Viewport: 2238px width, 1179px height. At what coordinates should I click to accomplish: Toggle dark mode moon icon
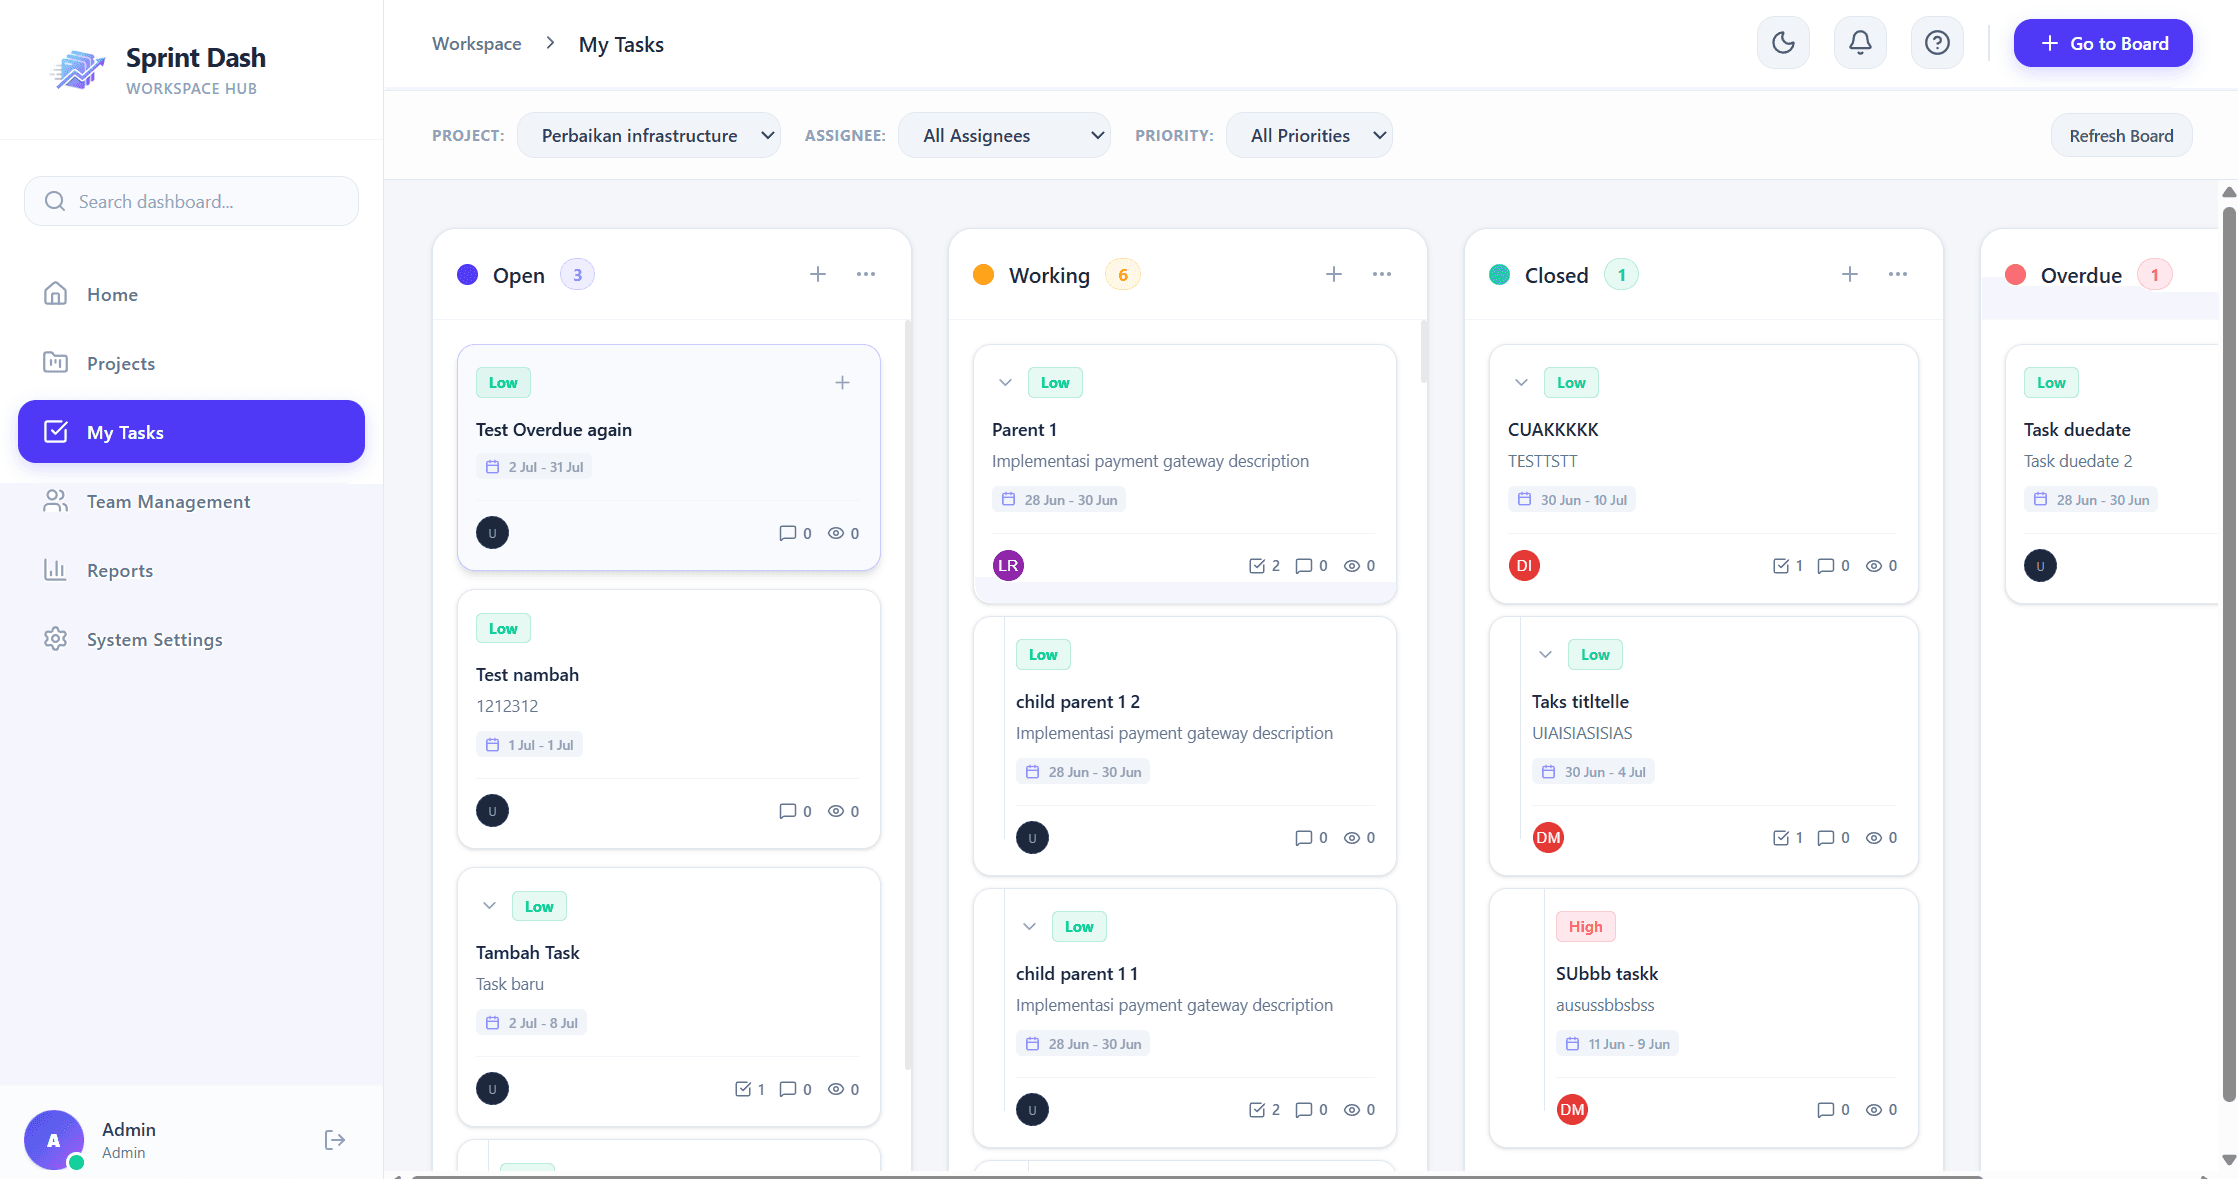pos(1783,43)
